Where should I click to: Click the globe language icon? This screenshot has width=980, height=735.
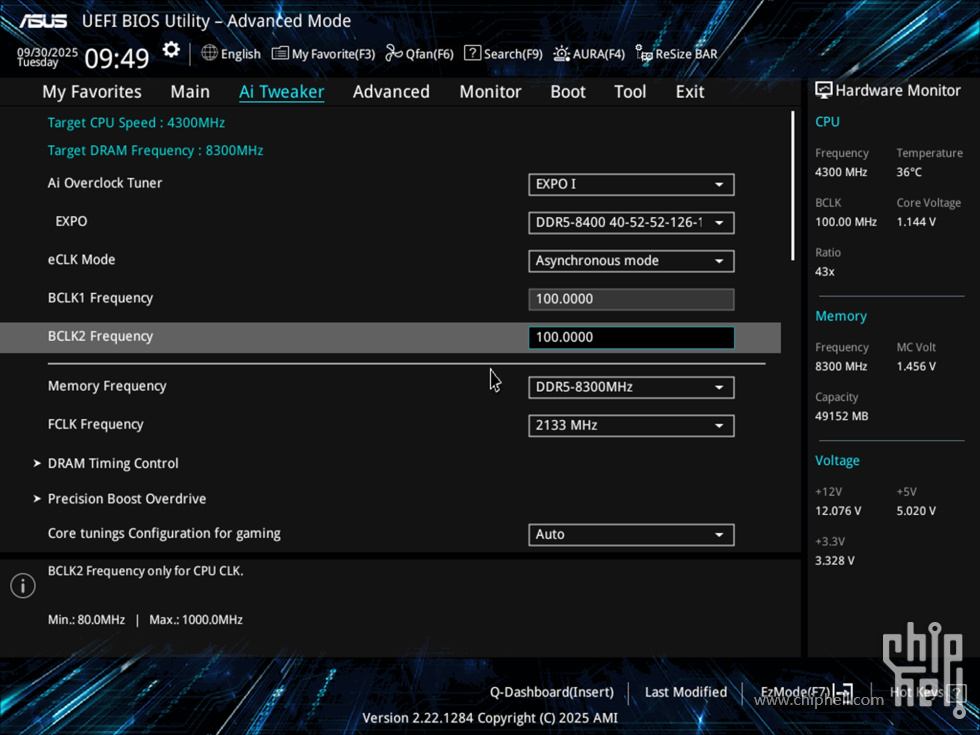[x=209, y=53]
